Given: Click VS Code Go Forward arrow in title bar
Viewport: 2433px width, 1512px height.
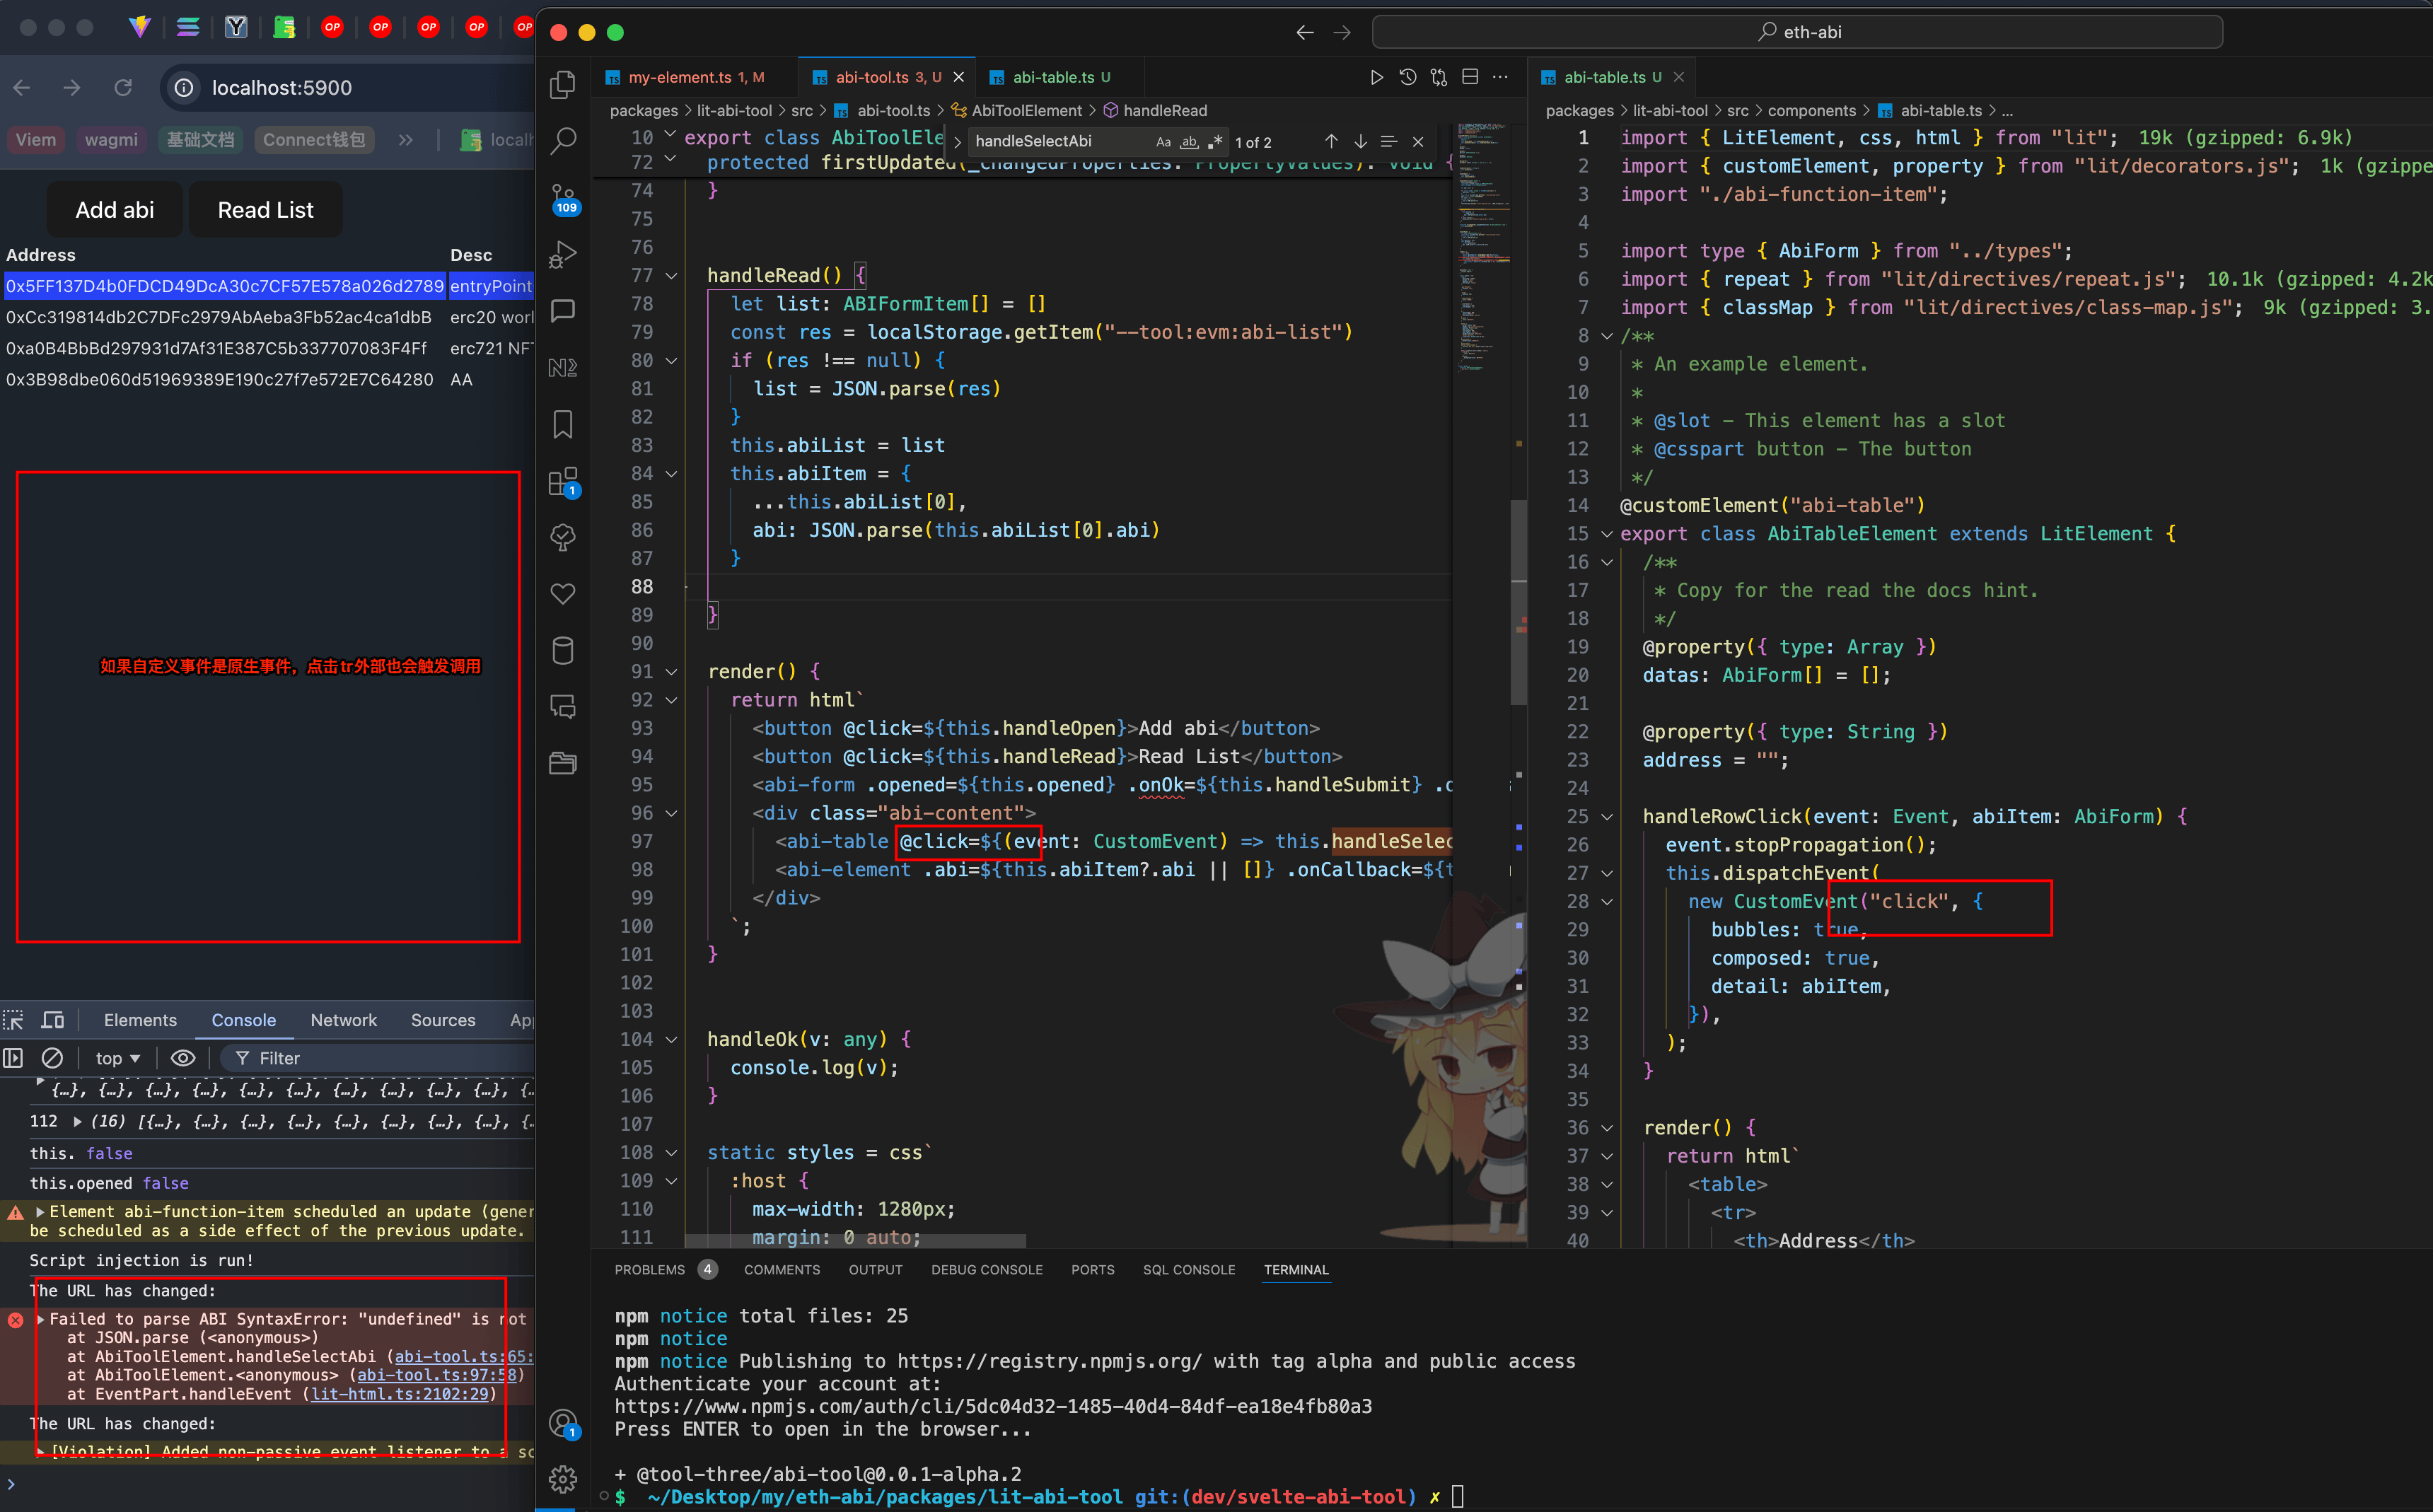Looking at the screenshot, I should point(1342,32).
